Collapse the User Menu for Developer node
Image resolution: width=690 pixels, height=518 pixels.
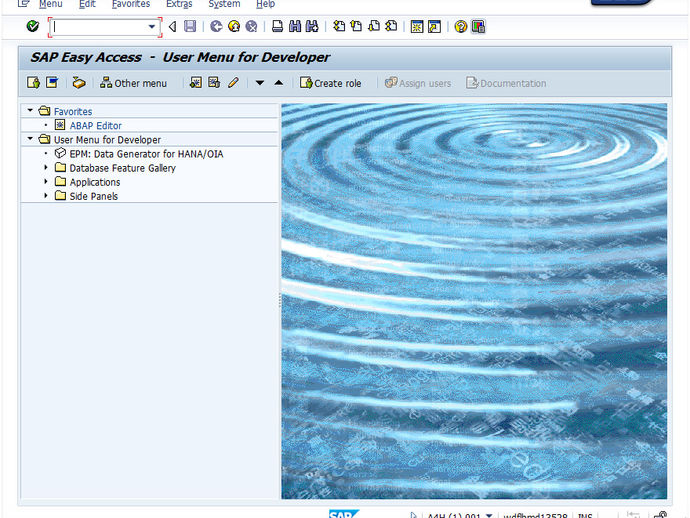pos(30,139)
